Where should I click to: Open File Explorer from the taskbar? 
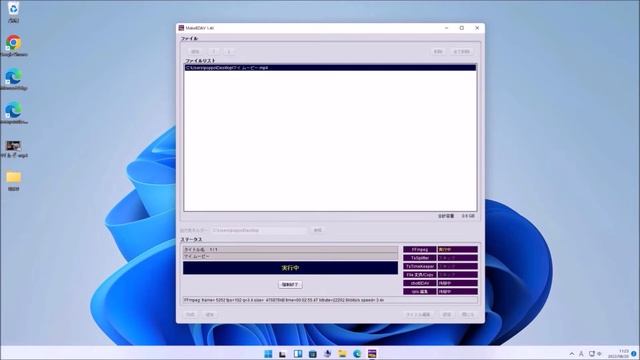point(342,353)
